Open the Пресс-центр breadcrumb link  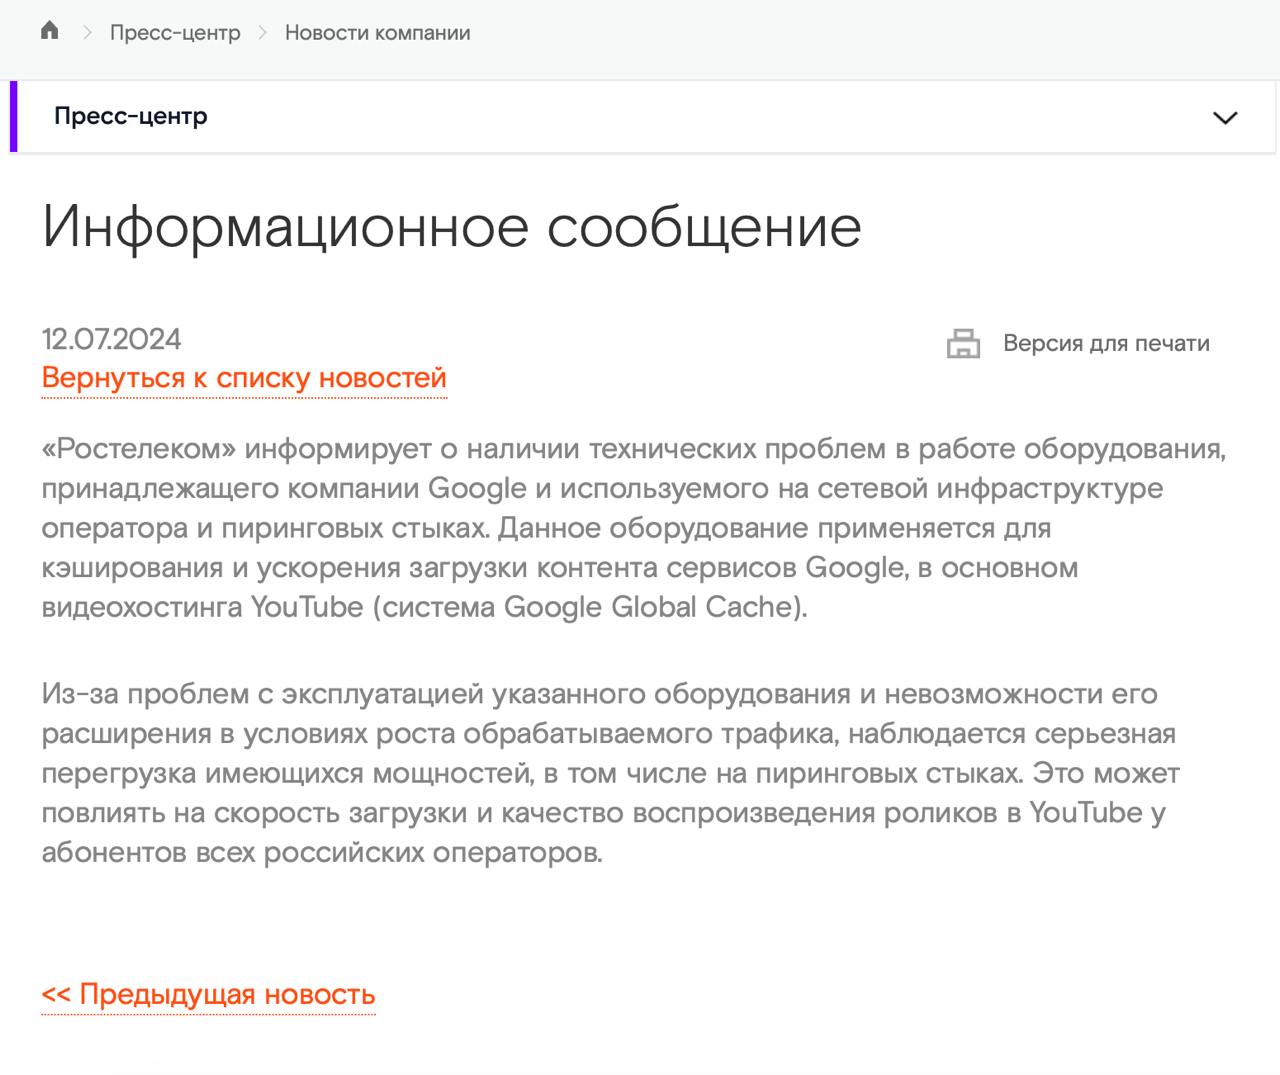coord(175,33)
